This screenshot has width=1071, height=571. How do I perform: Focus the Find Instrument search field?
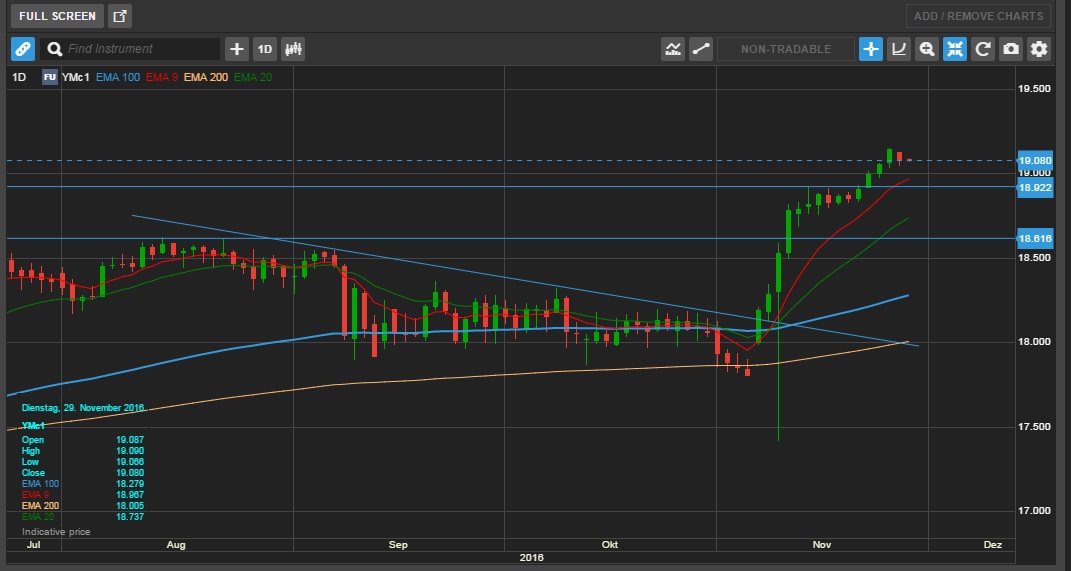pos(130,49)
